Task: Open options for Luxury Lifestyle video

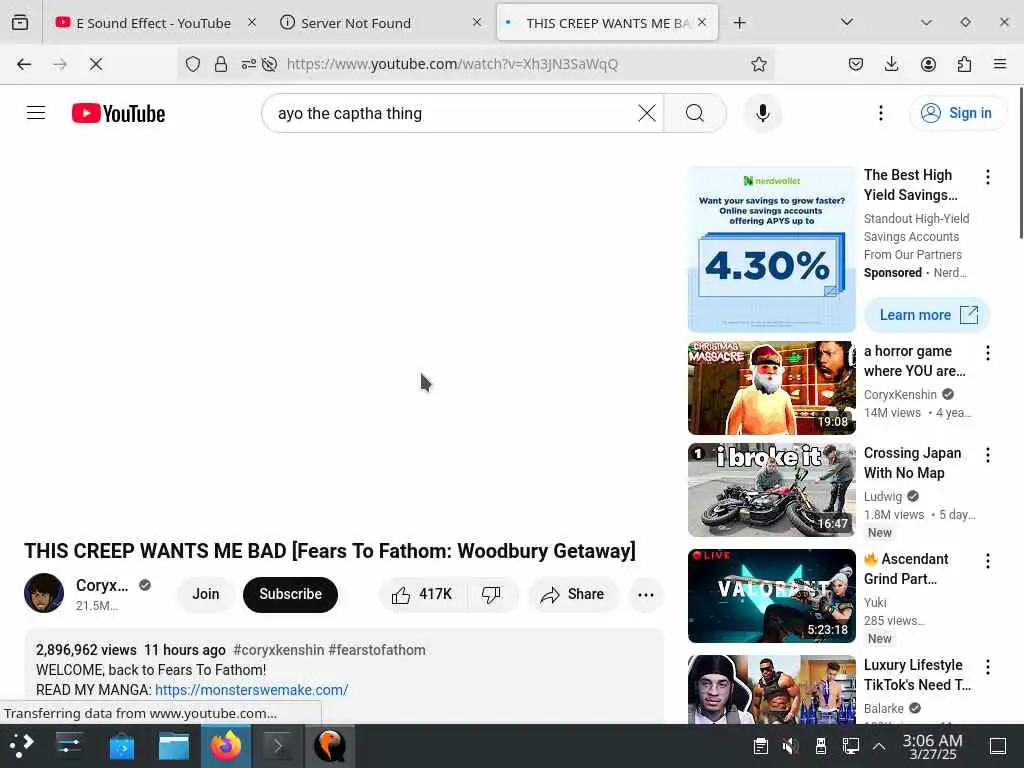Action: click(x=987, y=667)
